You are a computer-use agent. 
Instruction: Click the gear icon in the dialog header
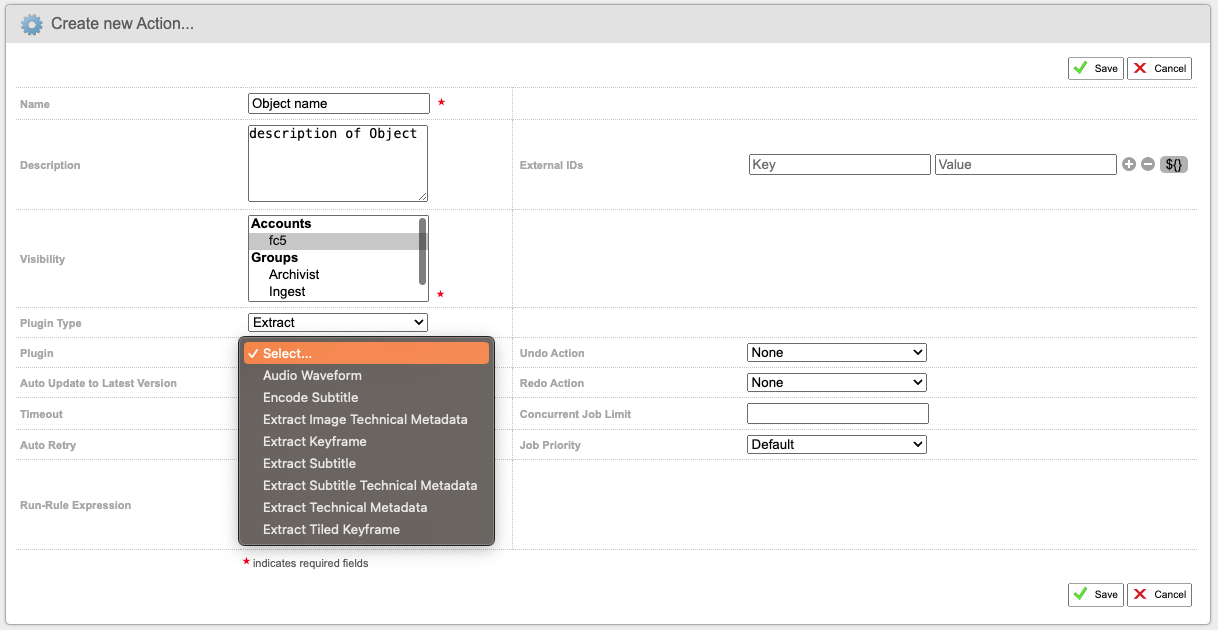coord(32,24)
